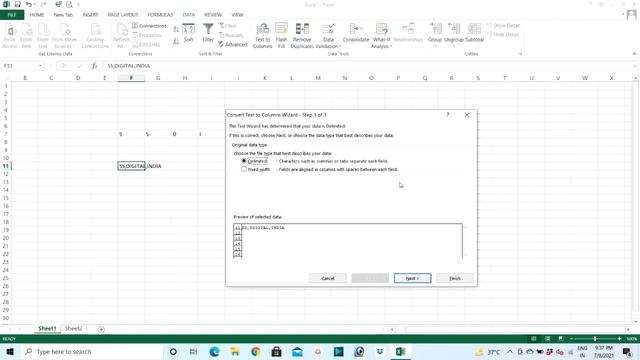640x360 pixels.
Task: Click the formula bar input
Action: (x=367, y=66)
